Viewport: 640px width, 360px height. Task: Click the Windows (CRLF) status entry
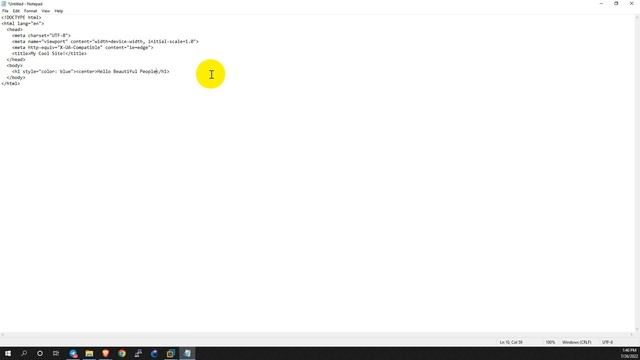(577, 342)
